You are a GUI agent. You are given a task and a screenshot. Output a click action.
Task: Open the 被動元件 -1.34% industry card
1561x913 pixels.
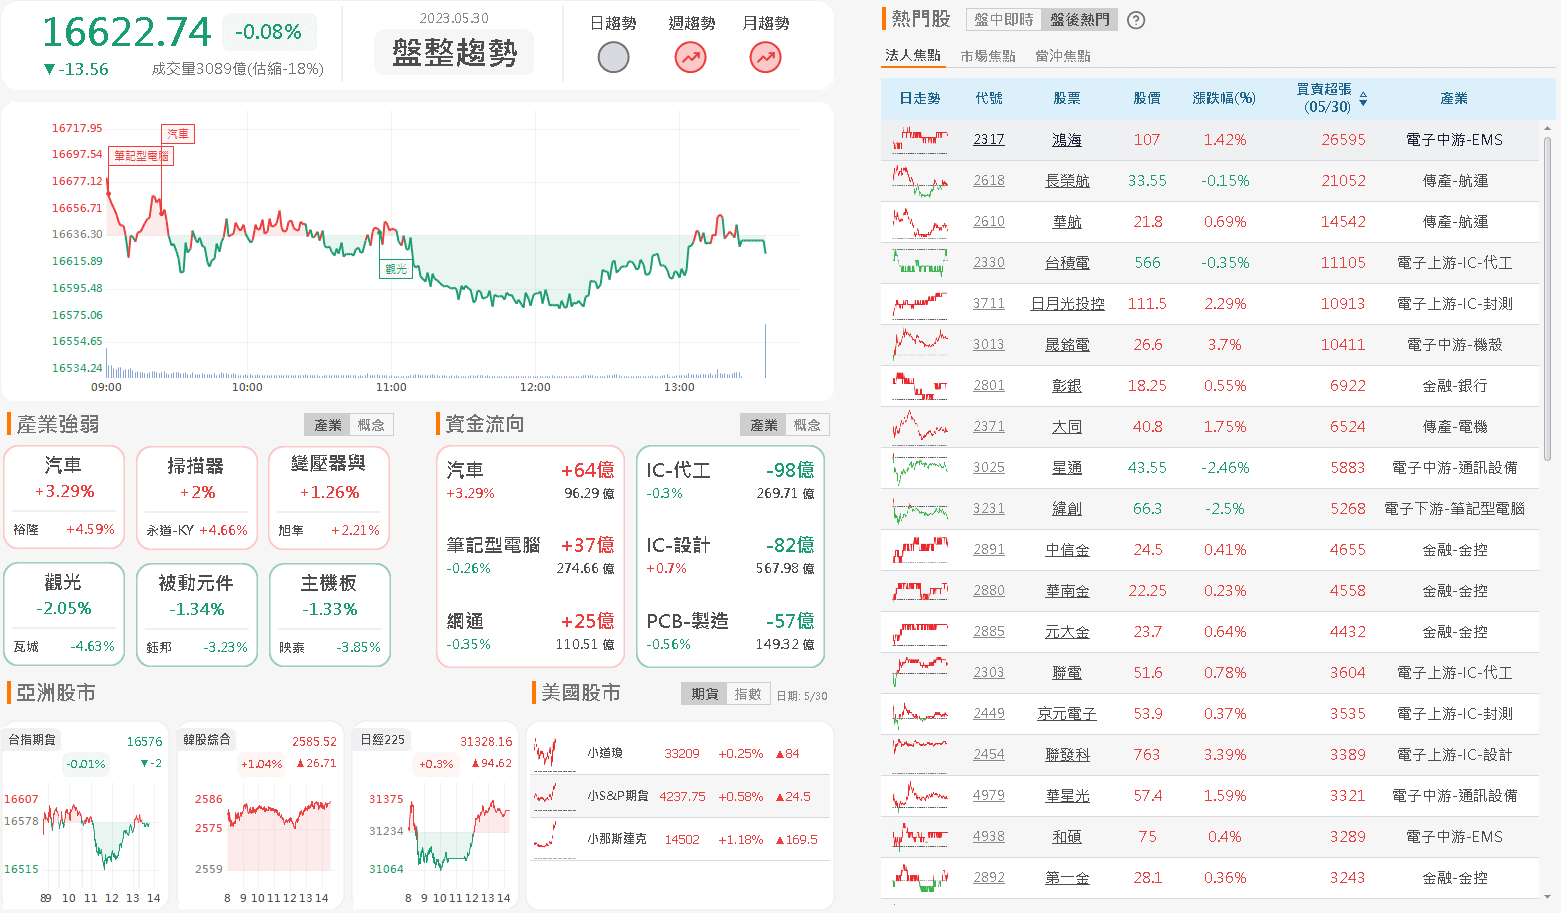(197, 614)
